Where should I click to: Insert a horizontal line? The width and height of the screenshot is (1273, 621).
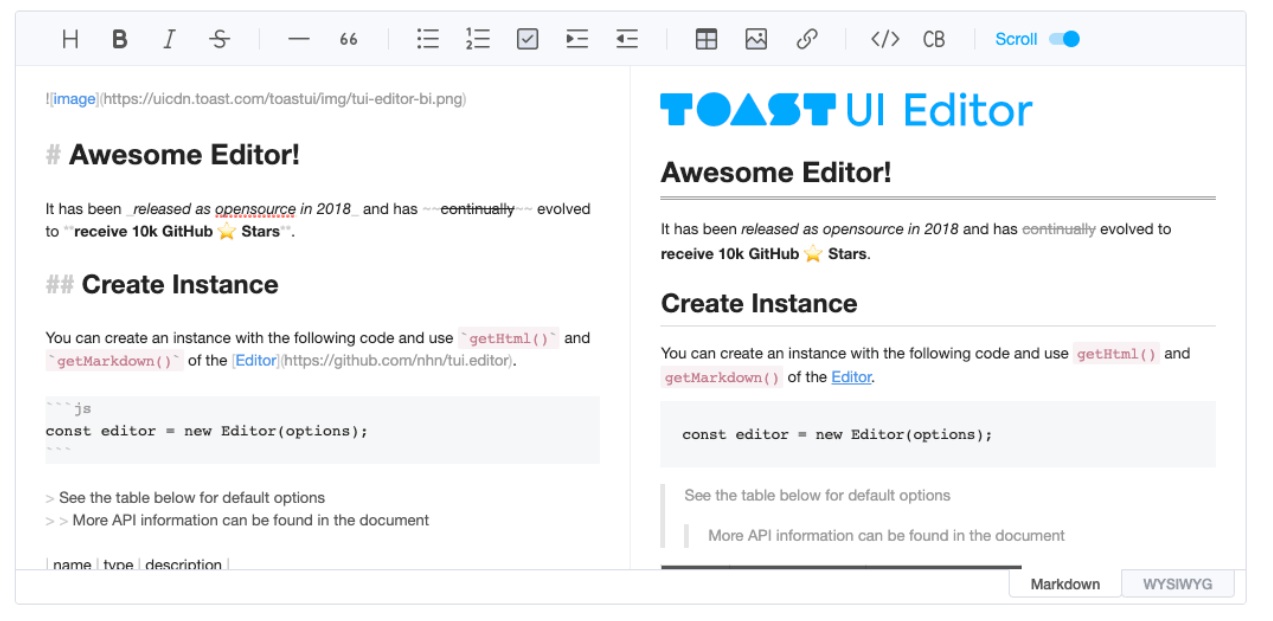[298, 39]
